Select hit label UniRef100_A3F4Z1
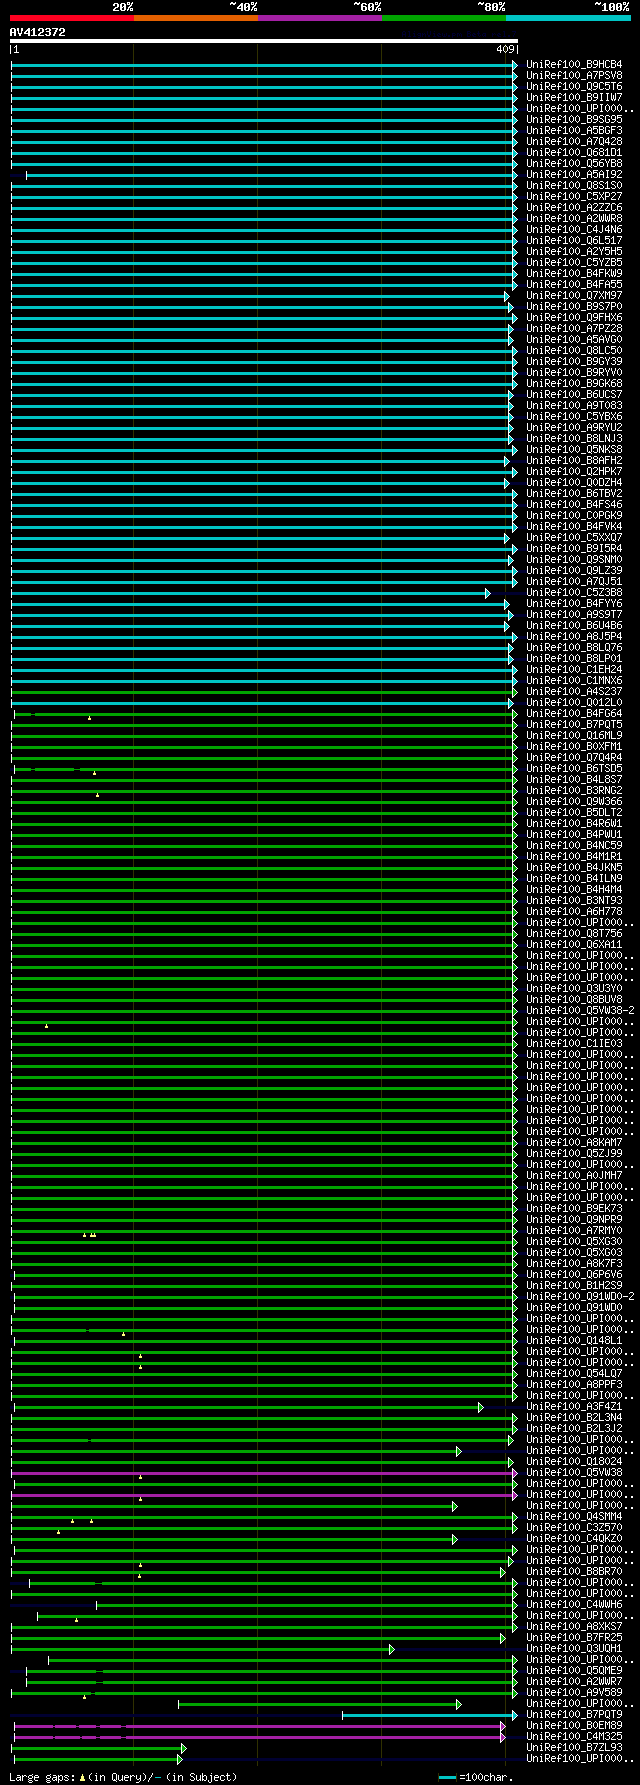The height and width of the screenshot is (1785, 640). pyautogui.click(x=574, y=1407)
